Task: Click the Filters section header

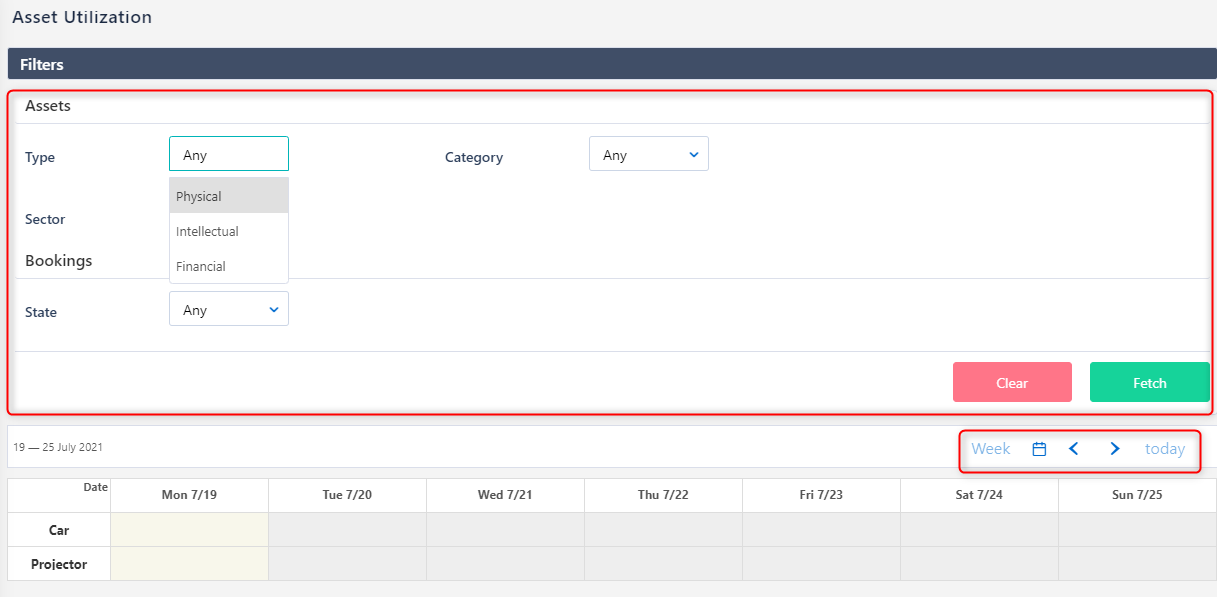Action: [42, 63]
